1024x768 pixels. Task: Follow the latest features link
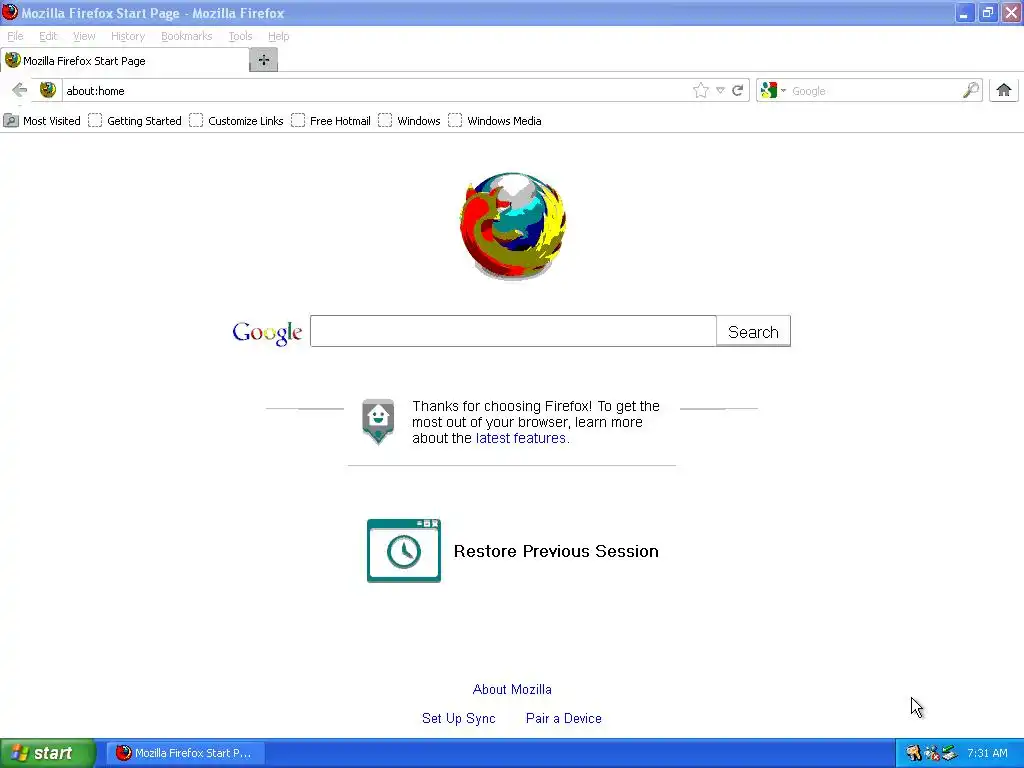(x=522, y=438)
